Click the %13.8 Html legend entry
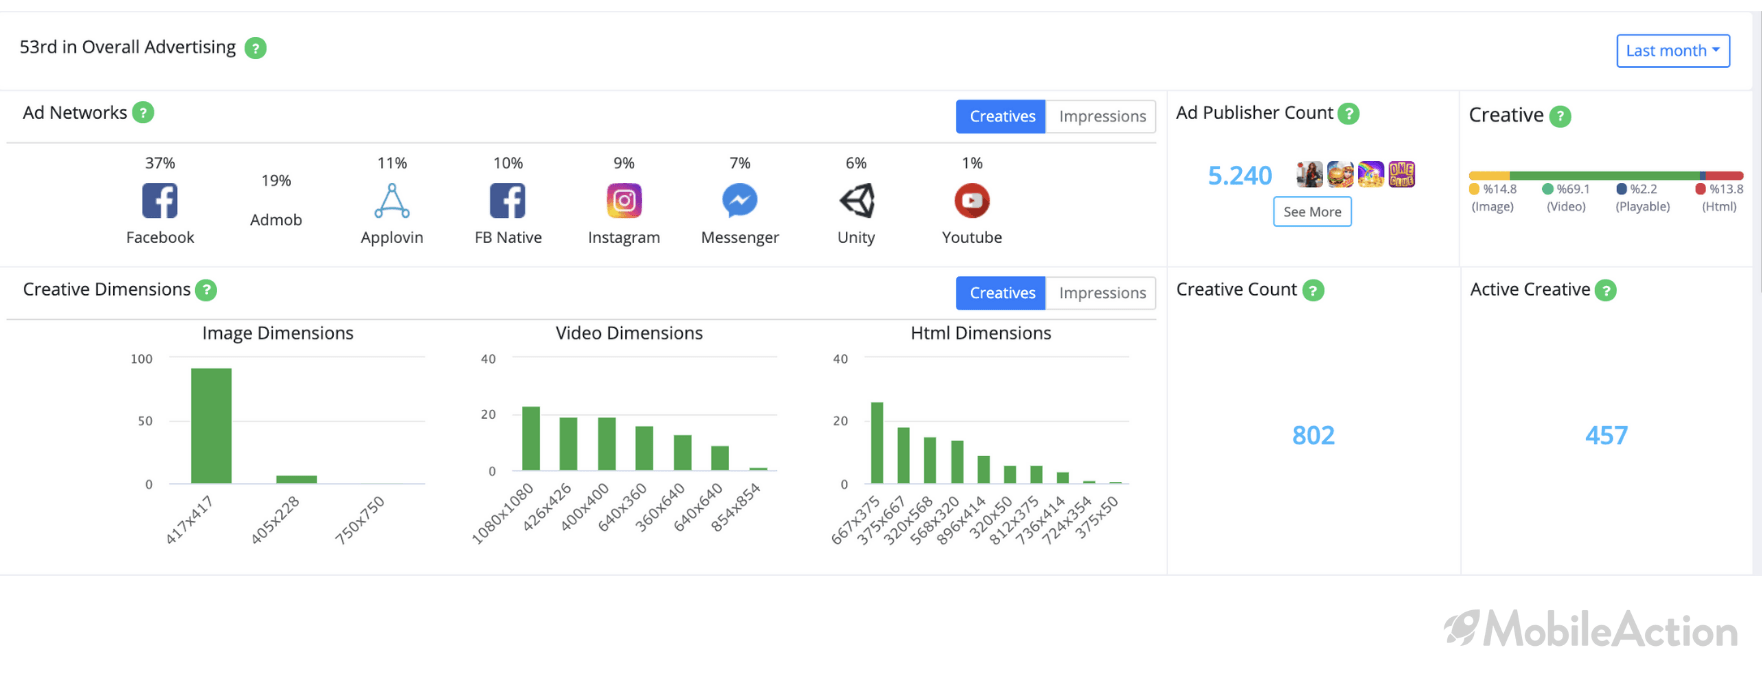1762x698 pixels. pyautogui.click(x=1720, y=197)
